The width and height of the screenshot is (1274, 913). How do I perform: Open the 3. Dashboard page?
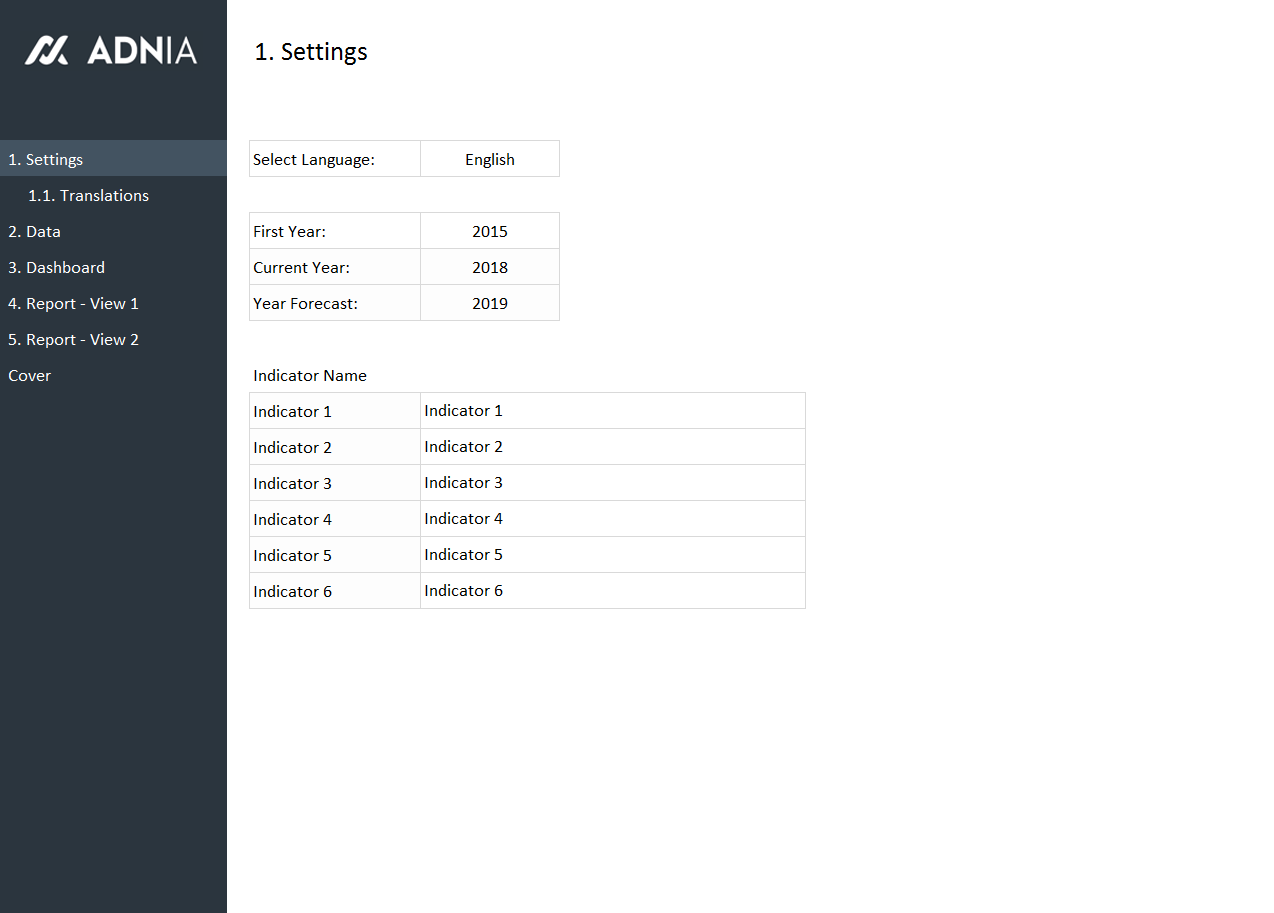coord(57,267)
